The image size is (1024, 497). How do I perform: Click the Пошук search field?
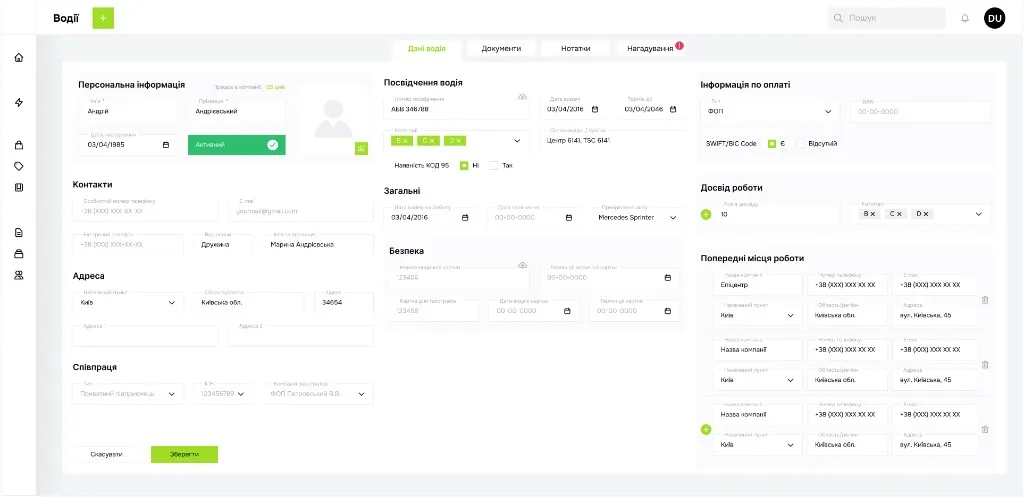(887, 18)
